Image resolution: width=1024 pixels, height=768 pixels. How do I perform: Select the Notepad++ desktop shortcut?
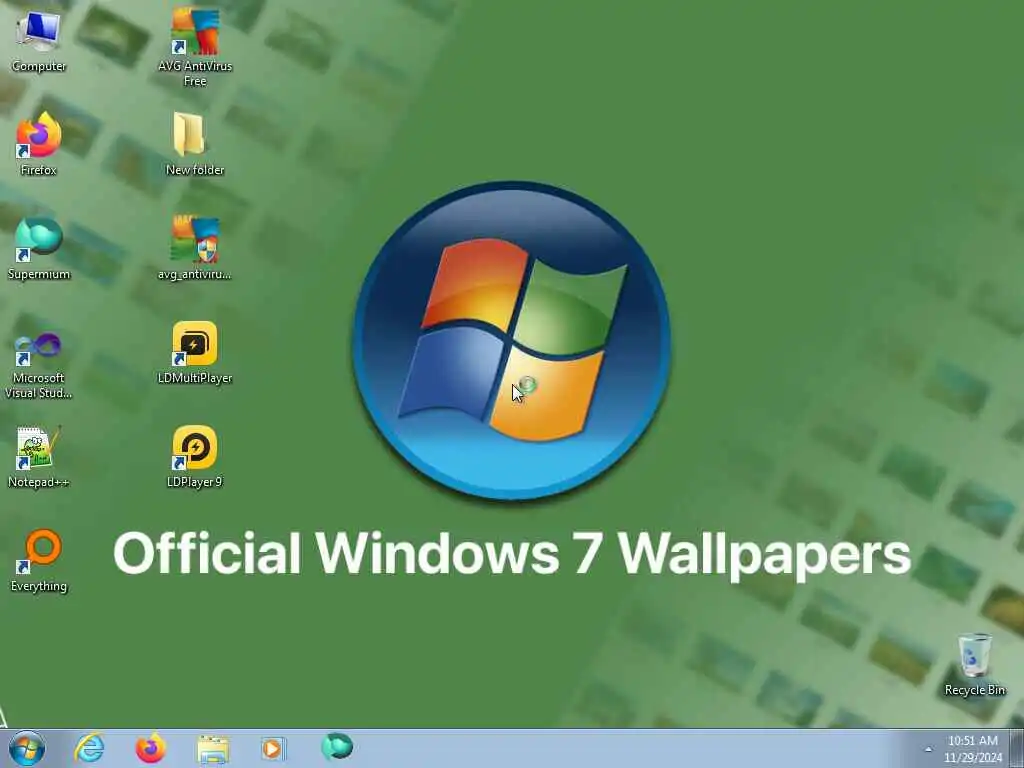click(39, 457)
